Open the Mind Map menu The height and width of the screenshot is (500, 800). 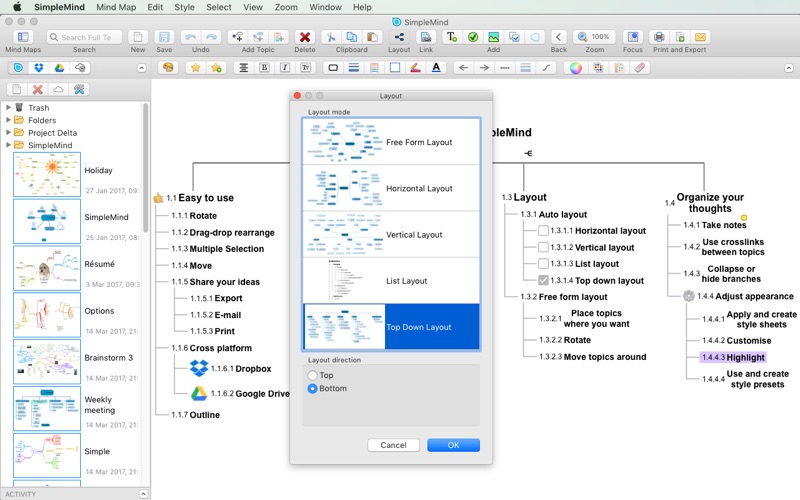point(117,7)
